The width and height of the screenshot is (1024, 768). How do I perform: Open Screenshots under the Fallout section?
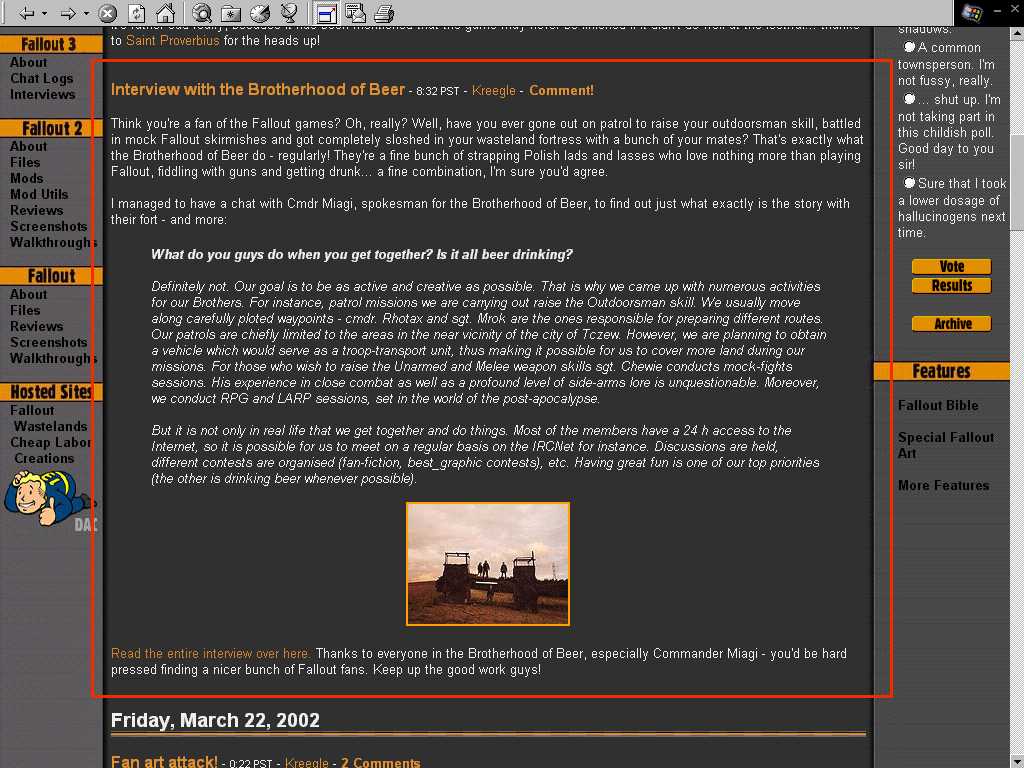tap(49, 342)
